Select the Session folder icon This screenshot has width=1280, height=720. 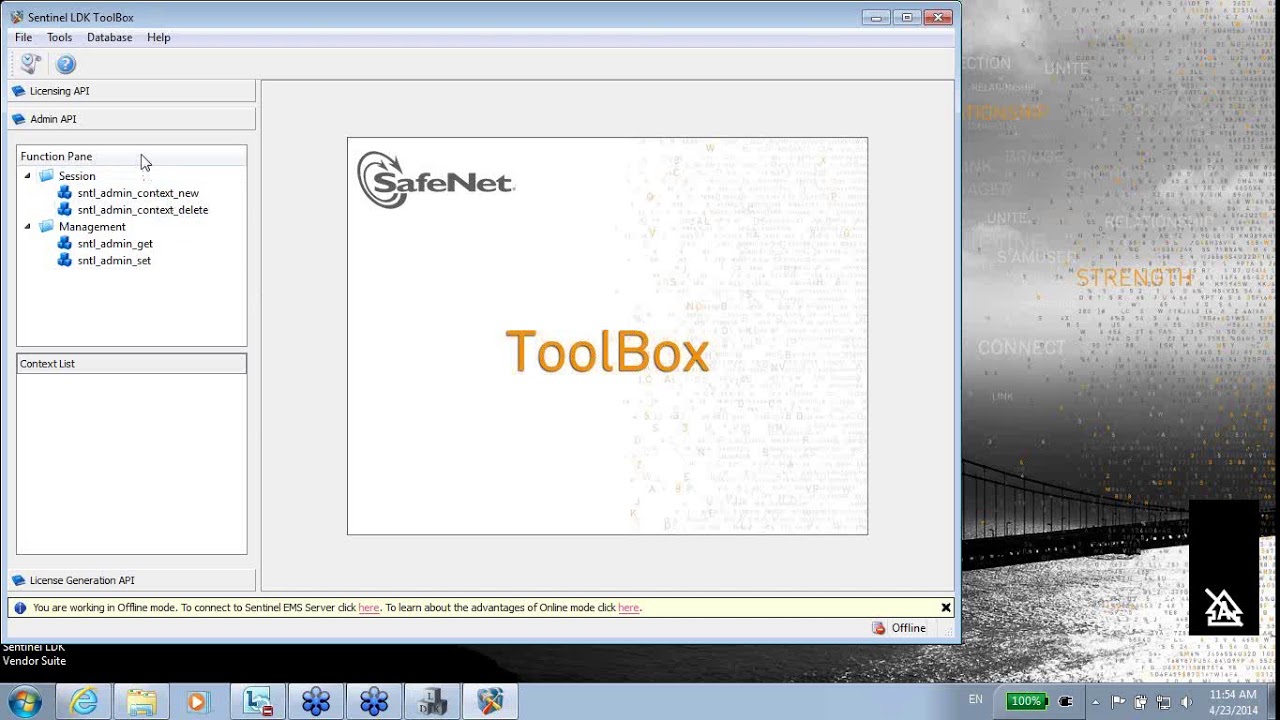[46, 176]
